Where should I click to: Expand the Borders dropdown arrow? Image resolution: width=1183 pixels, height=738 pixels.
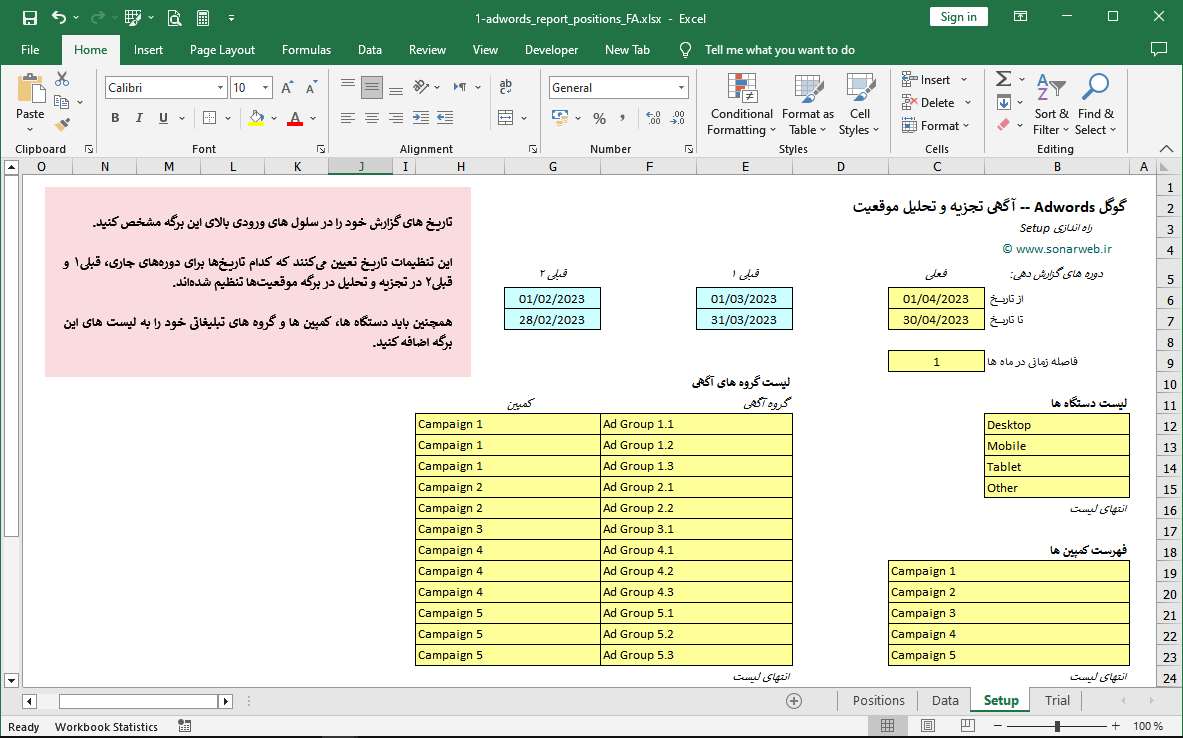coord(229,118)
